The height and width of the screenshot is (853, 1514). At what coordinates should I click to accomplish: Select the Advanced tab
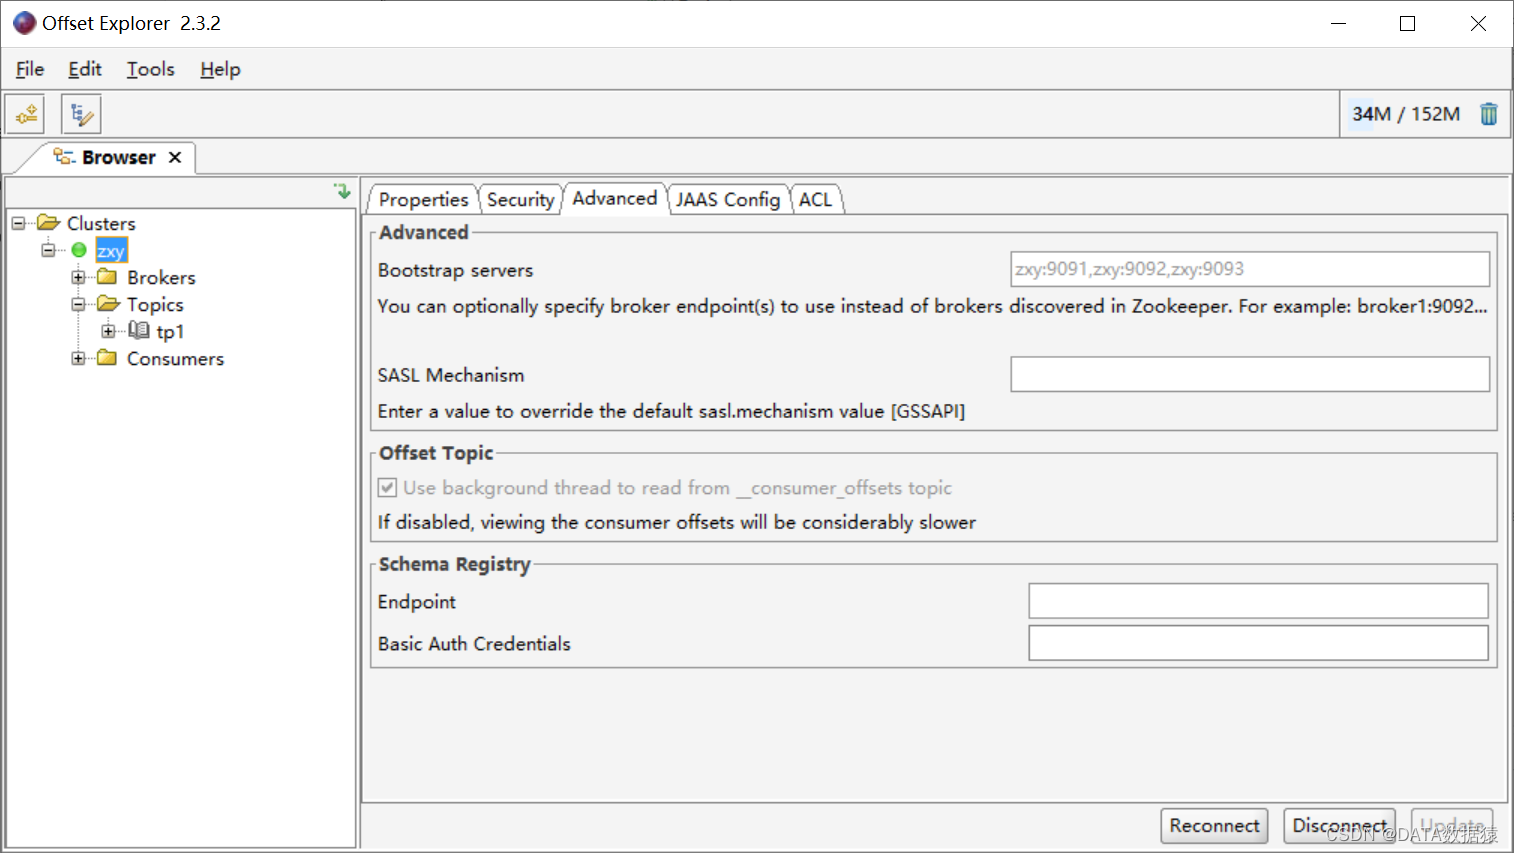tap(614, 198)
